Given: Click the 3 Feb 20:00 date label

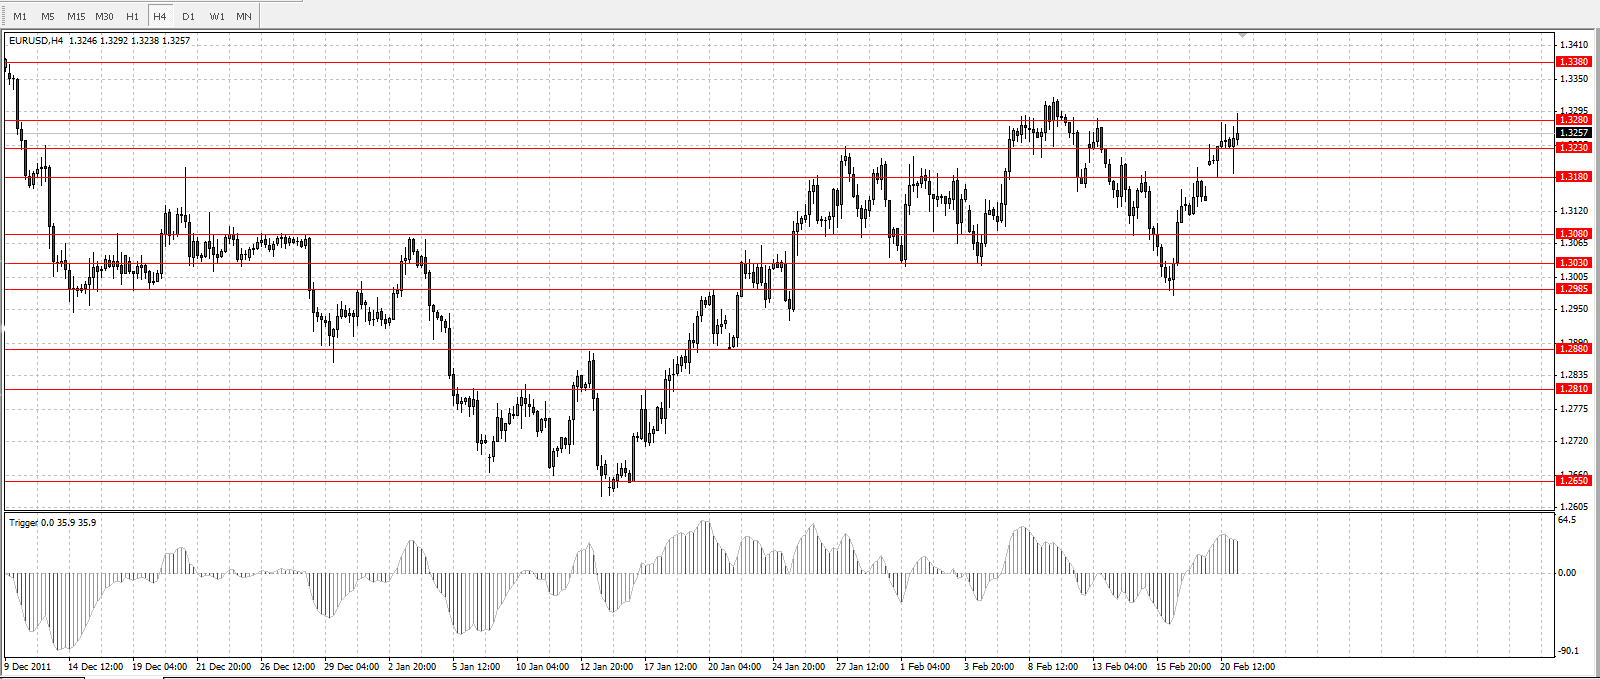Looking at the screenshot, I should [x=990, y=666].
